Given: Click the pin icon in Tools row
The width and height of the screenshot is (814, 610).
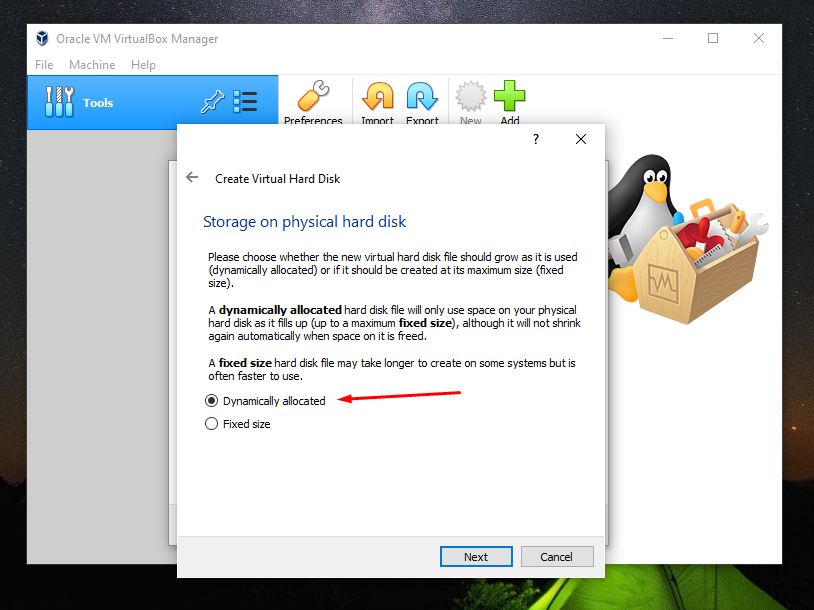Looking at the screenshot, I should 211,102.
